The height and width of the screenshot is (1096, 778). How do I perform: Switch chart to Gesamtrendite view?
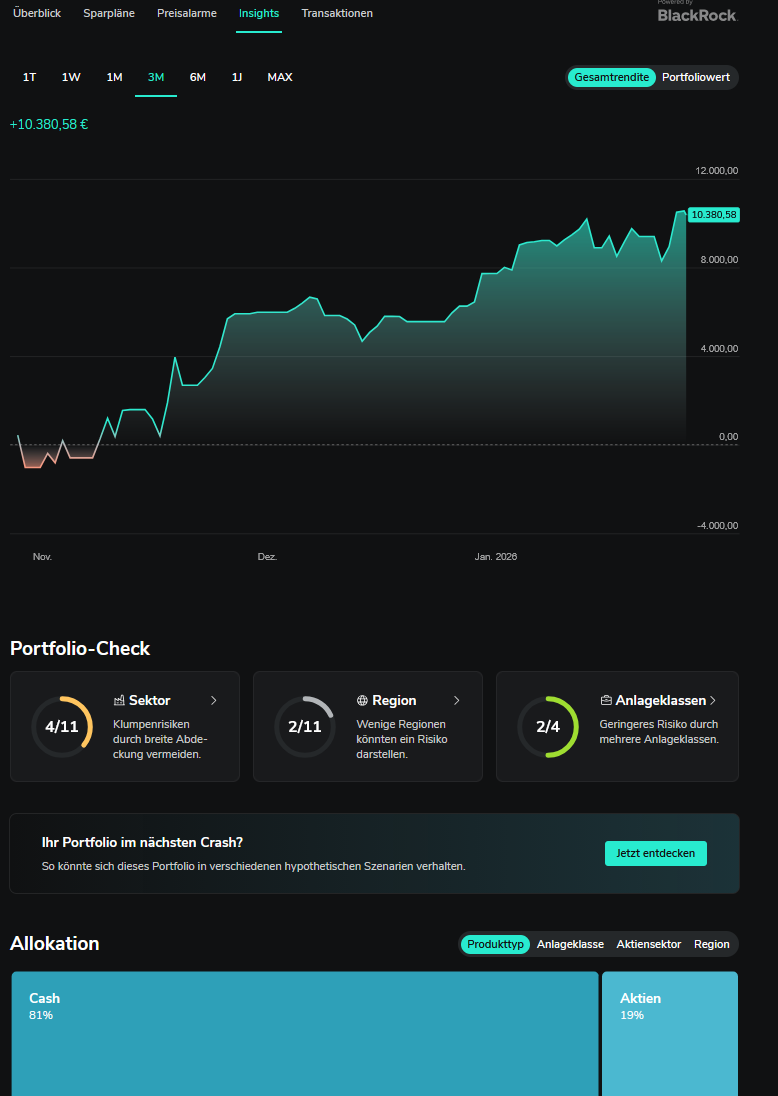click(x=611, y=77)
